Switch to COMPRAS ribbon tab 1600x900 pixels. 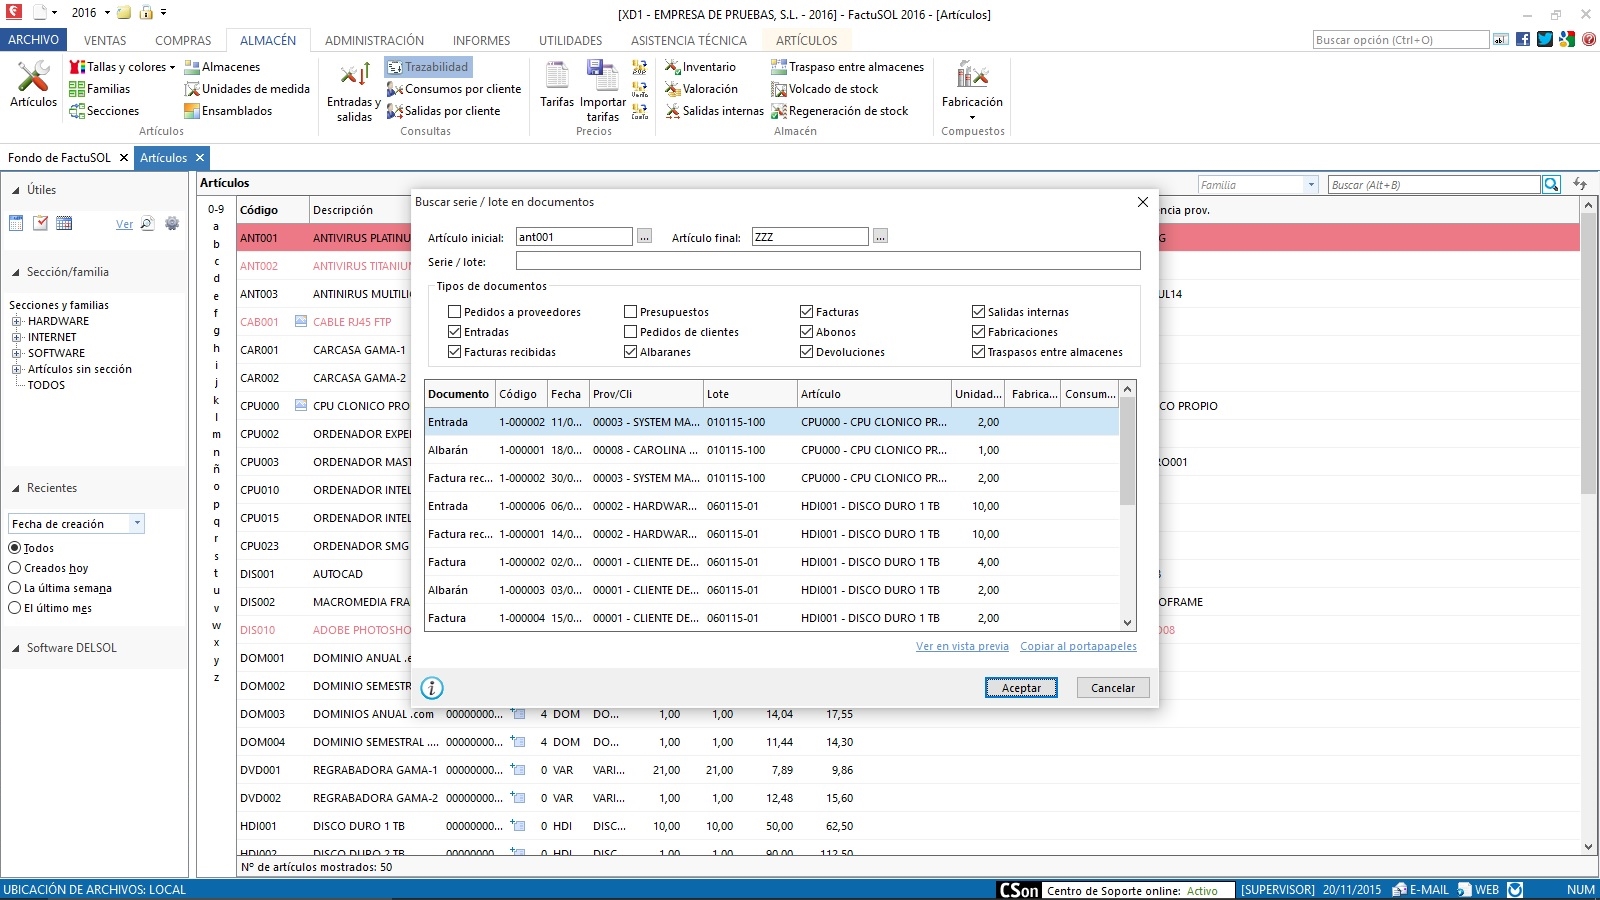[183, 41]
